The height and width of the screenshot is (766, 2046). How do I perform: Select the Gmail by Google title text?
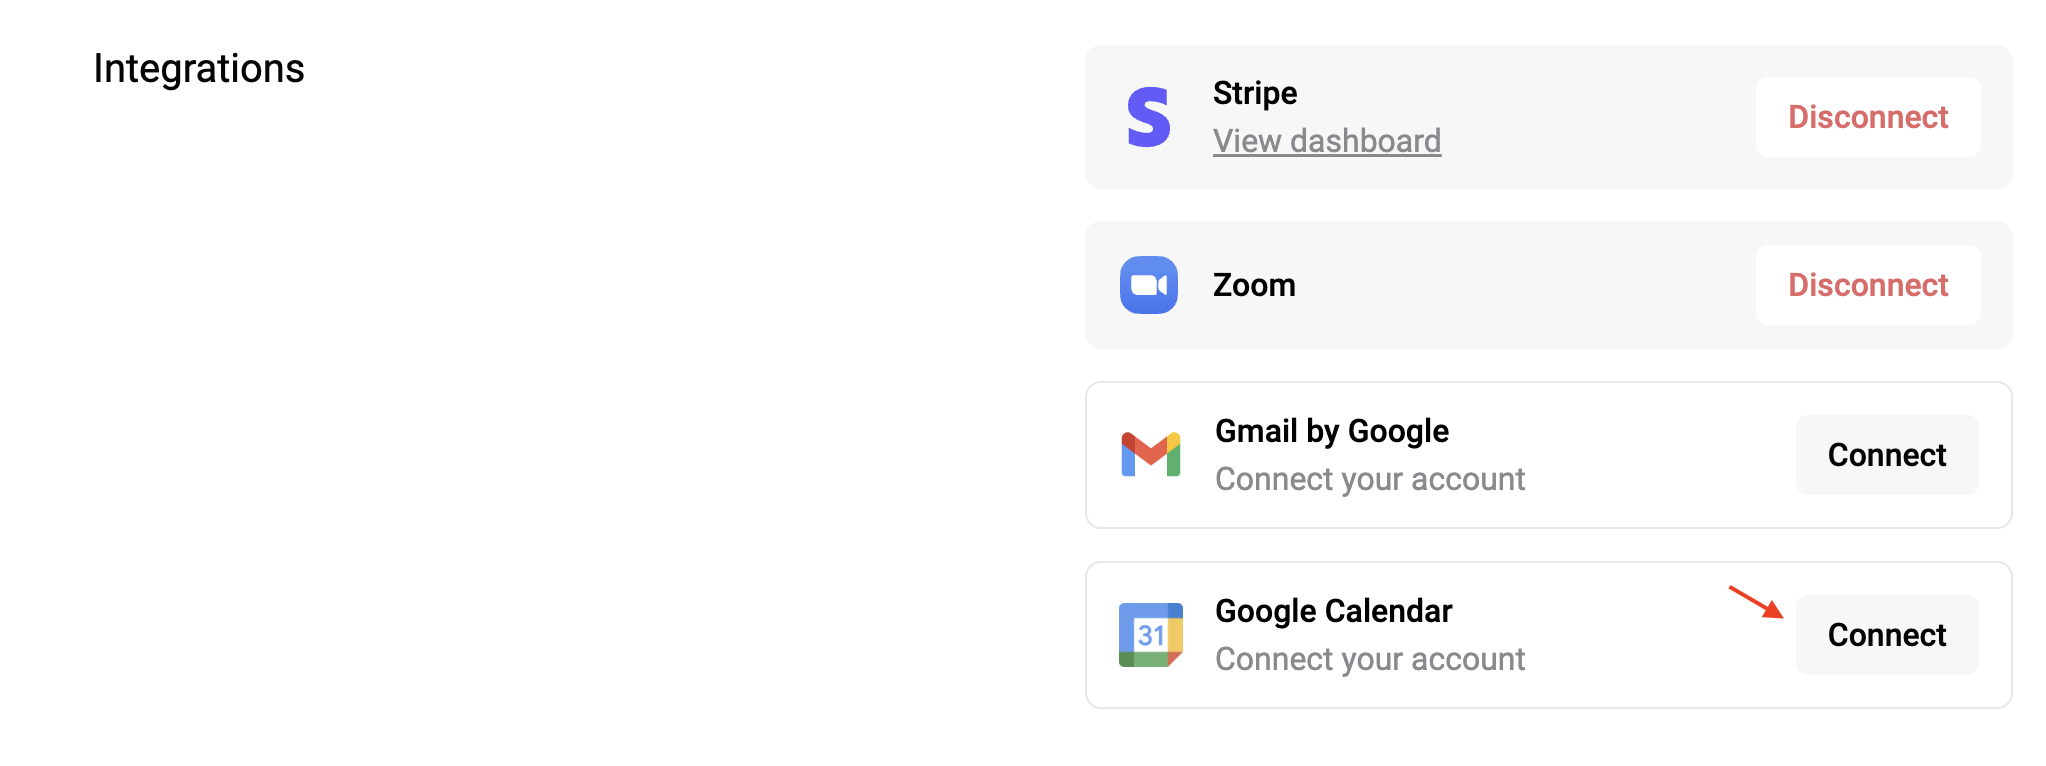click(x=1331, y=431)
